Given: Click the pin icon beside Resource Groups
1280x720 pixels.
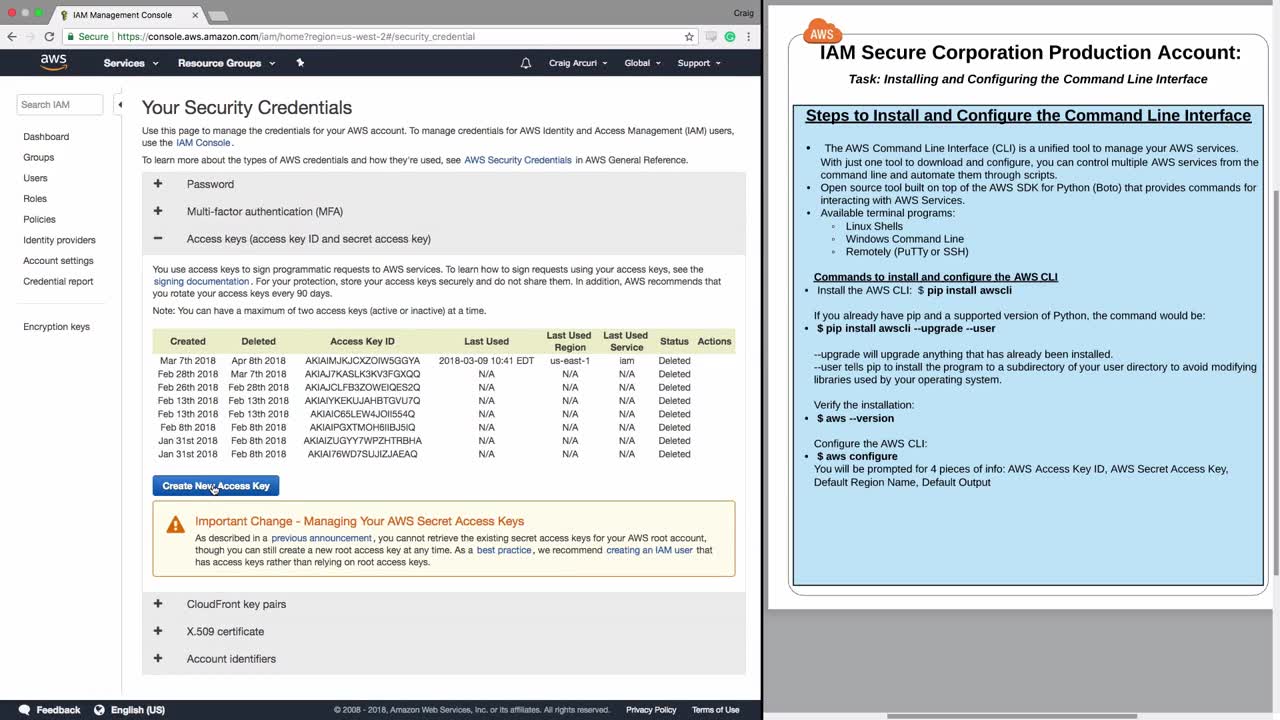Looking at the screenshot, I should click(300, 63).
